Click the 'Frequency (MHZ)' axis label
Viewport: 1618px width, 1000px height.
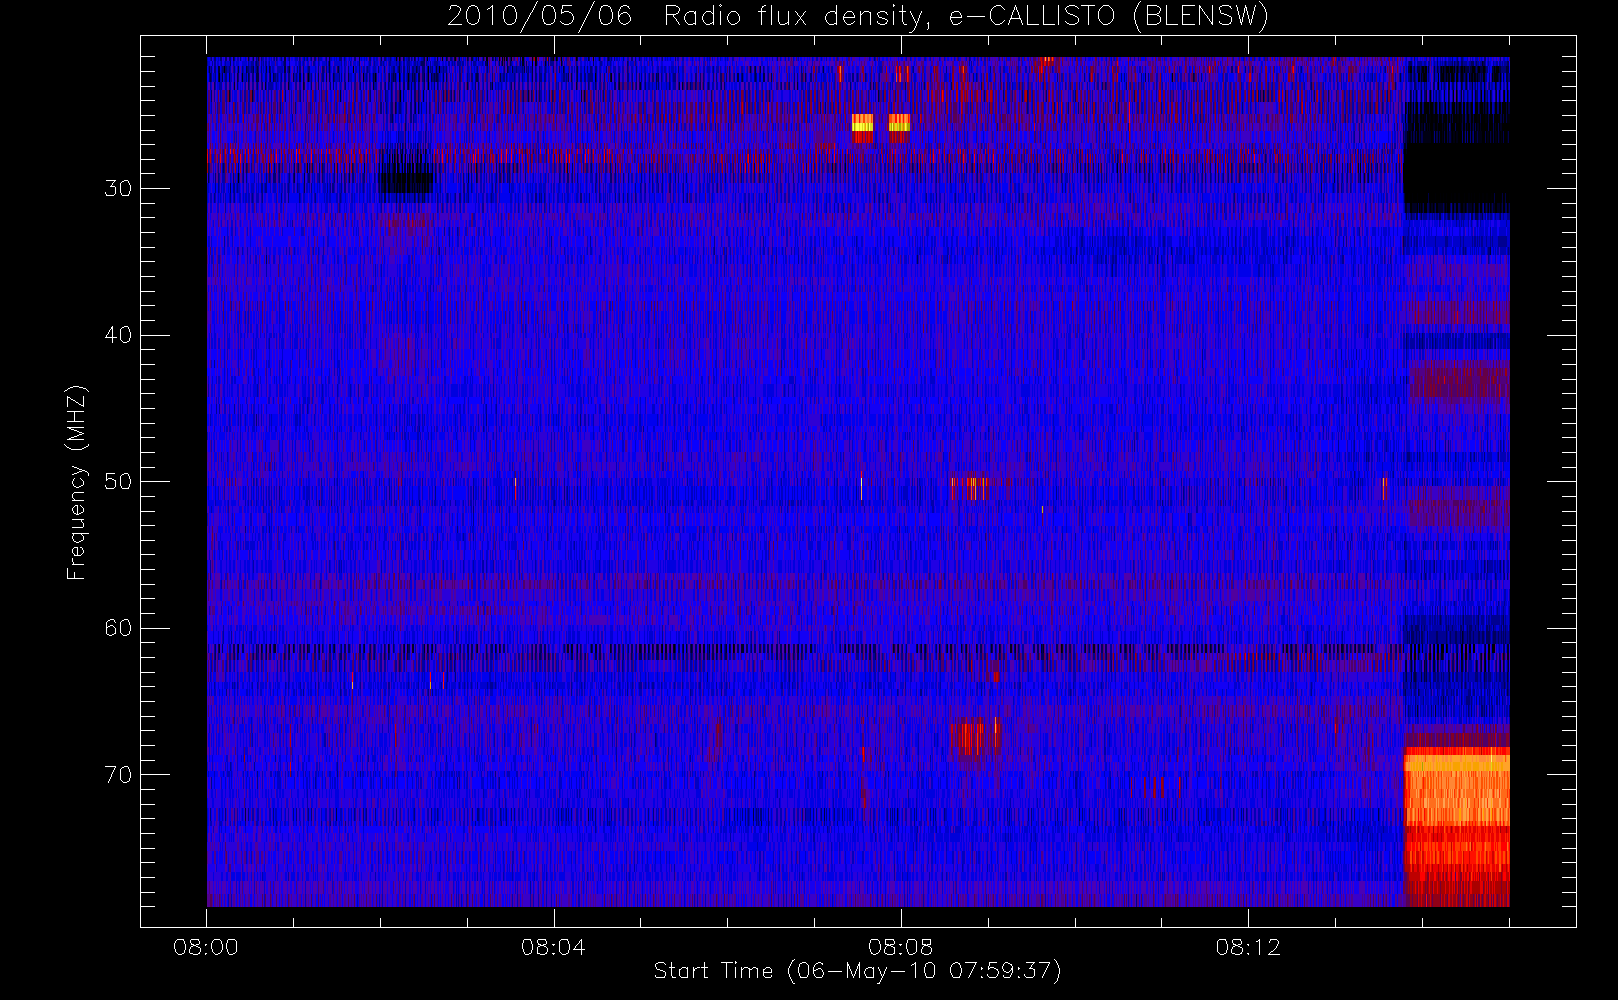pyautogui.click(x=77, y=482)
